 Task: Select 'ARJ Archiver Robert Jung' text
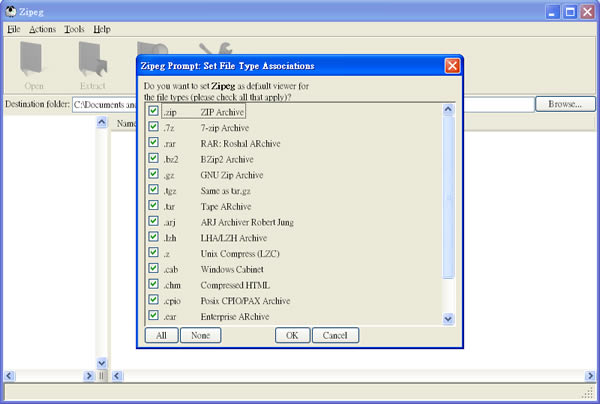coord(247,222)
